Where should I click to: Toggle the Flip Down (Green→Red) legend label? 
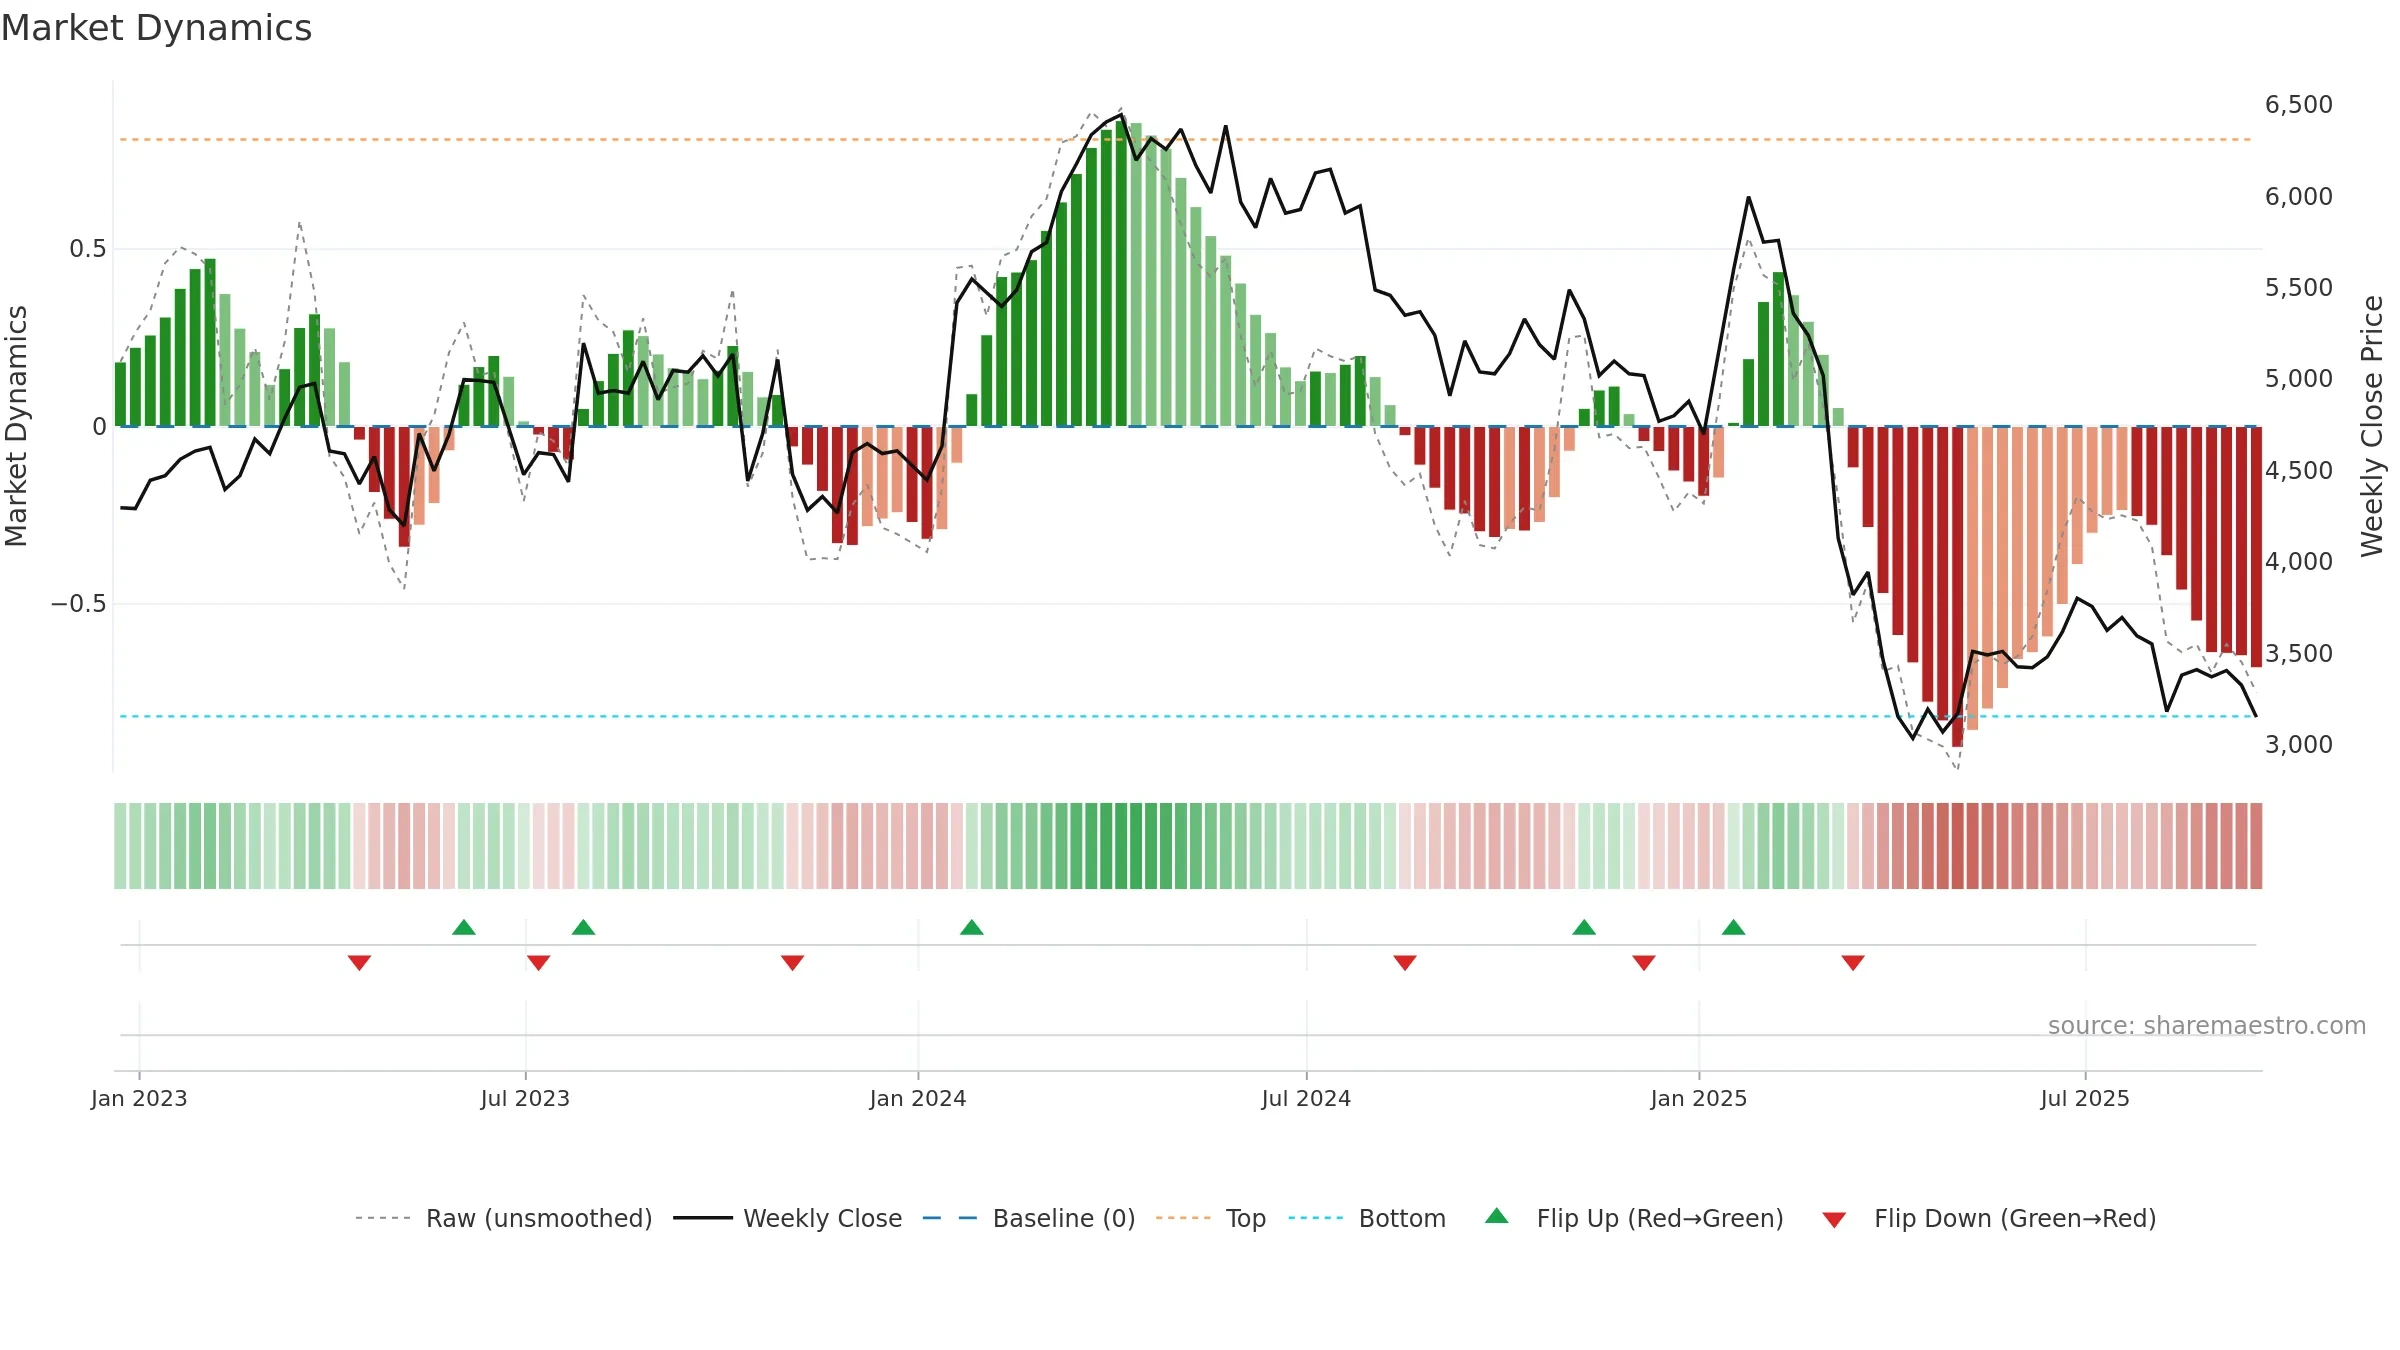2015,1218
